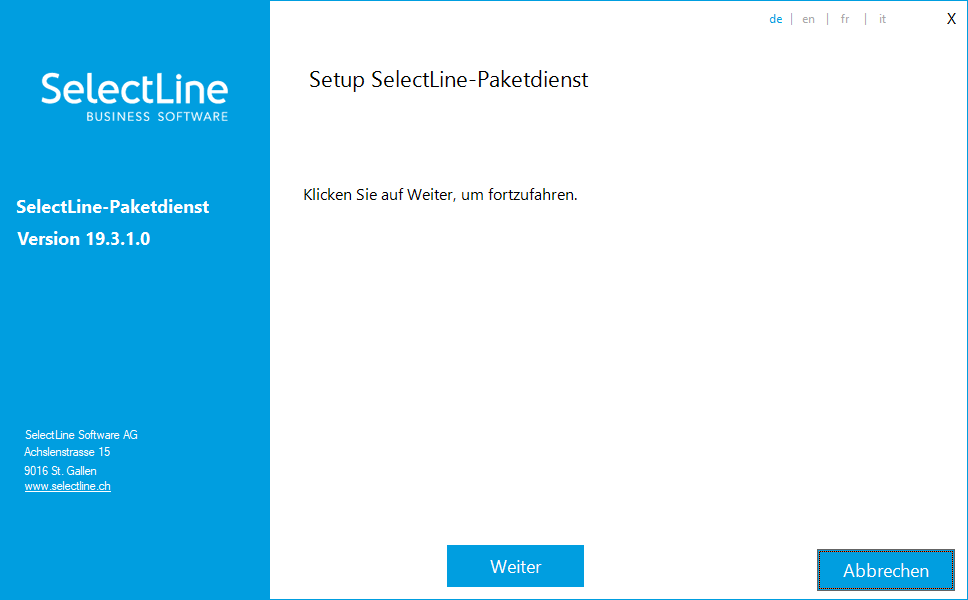Click the SelectLine Software AG company name
The width and height of the screenshot is (968, 600).
pyautogui.click(x=81, y=435)
